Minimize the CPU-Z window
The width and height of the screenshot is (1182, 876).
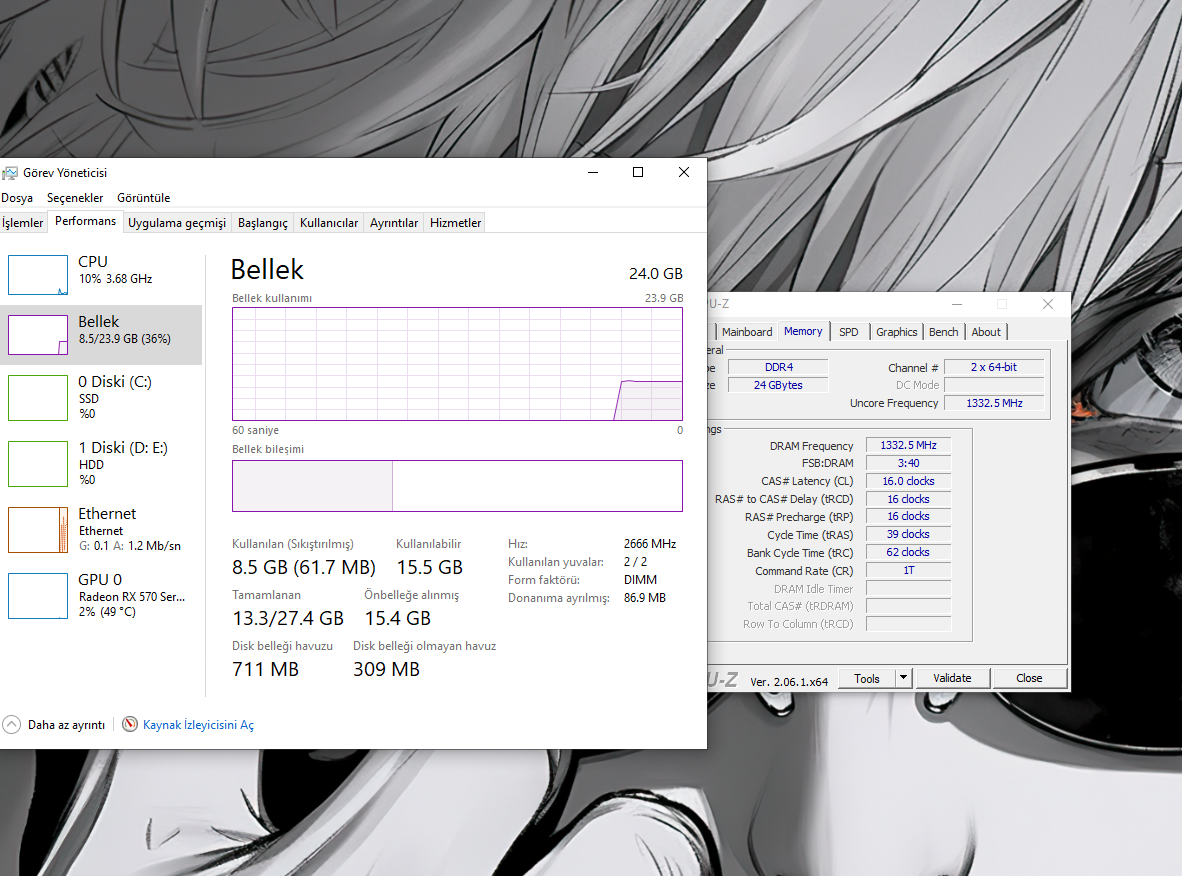point(957,304)
